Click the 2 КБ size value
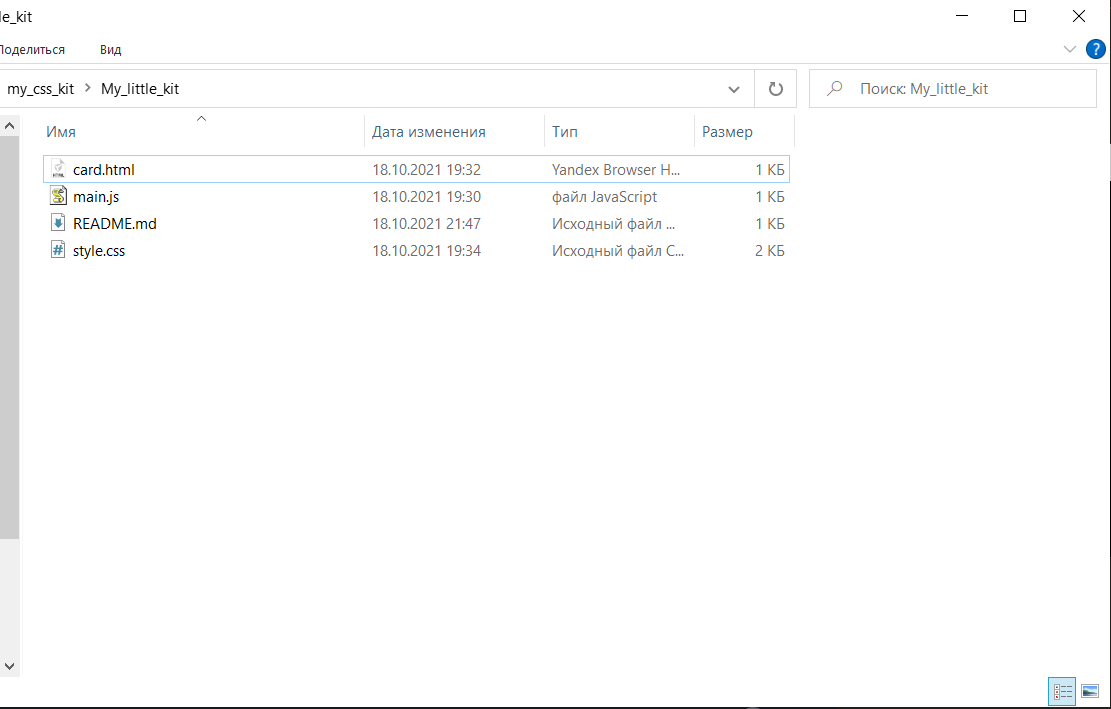 click(769, 251)
